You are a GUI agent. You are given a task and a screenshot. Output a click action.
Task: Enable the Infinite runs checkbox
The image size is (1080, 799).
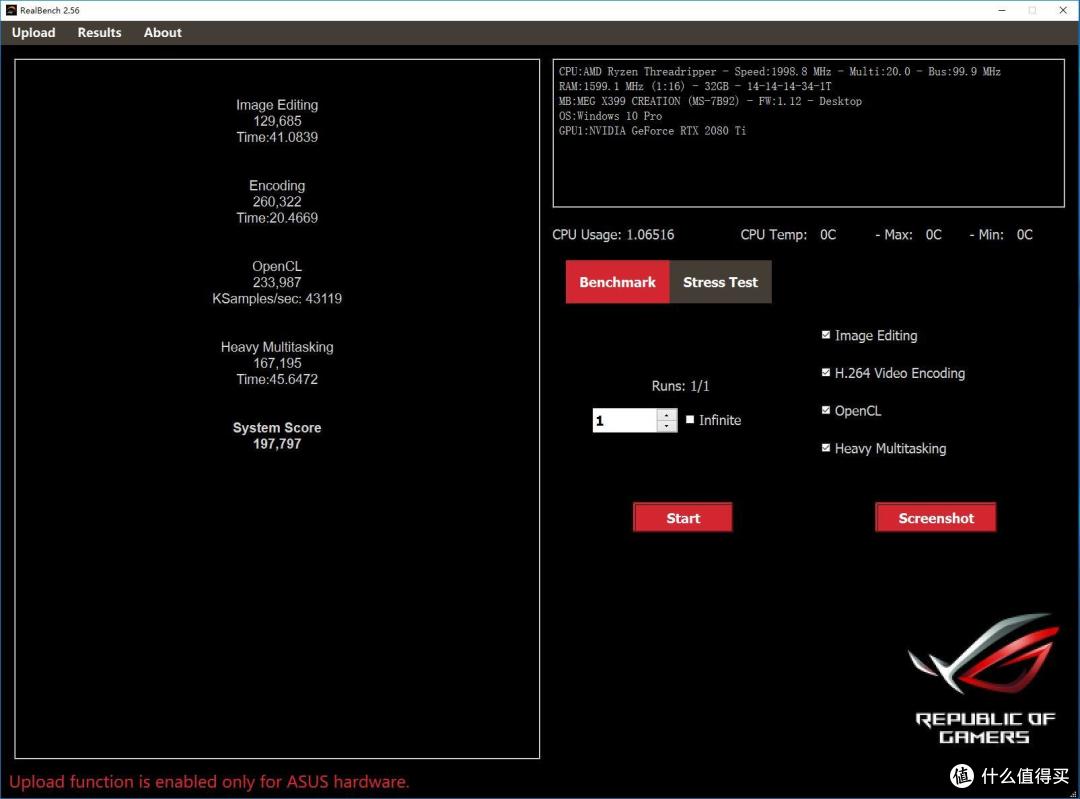690,419
